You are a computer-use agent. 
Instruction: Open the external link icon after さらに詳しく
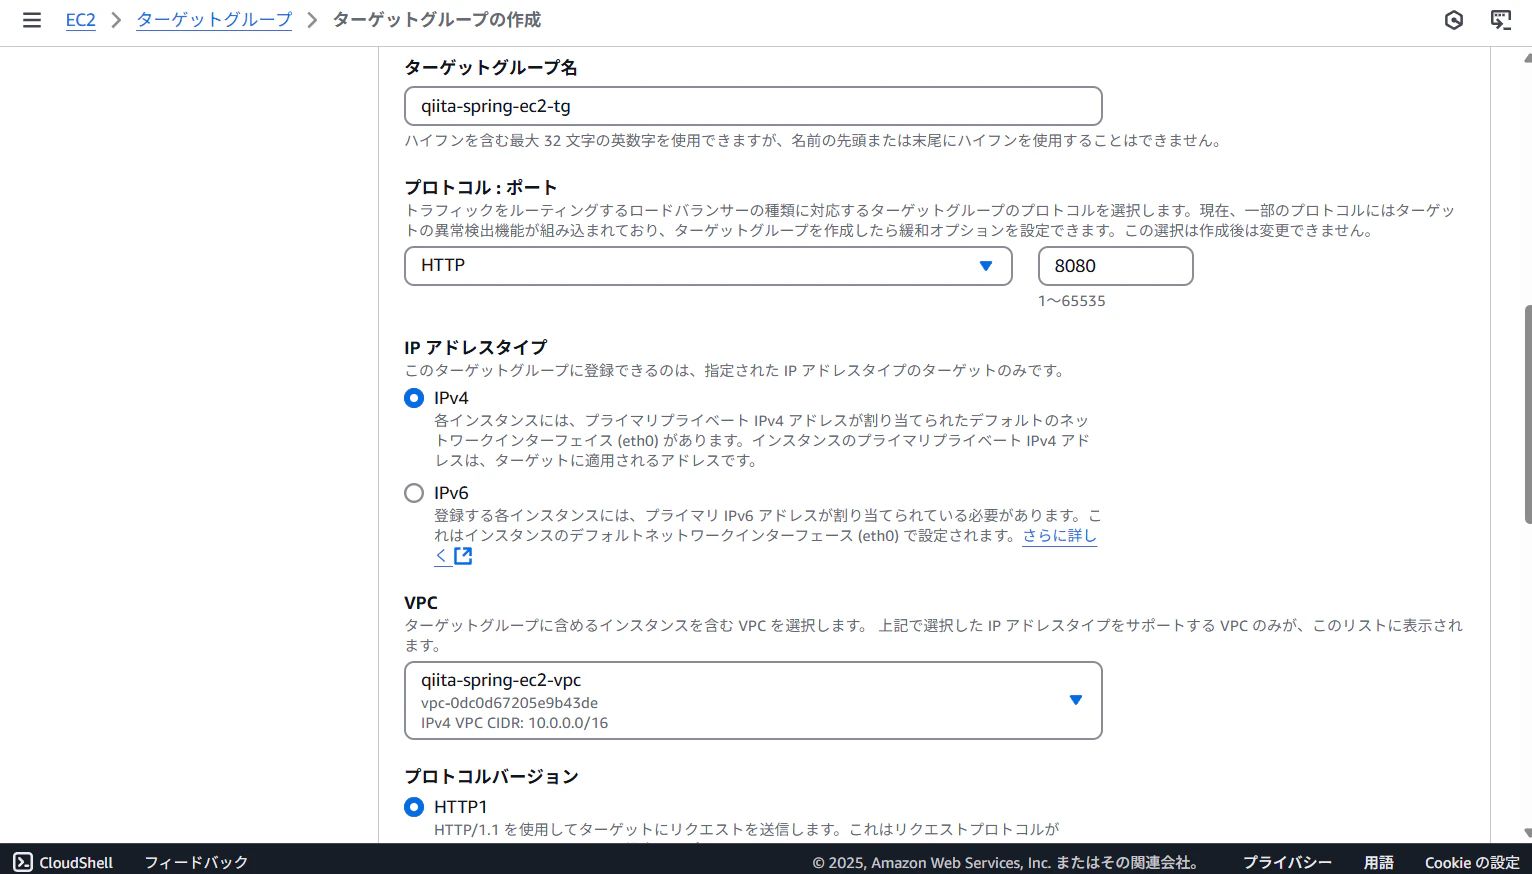pos(463,556)
